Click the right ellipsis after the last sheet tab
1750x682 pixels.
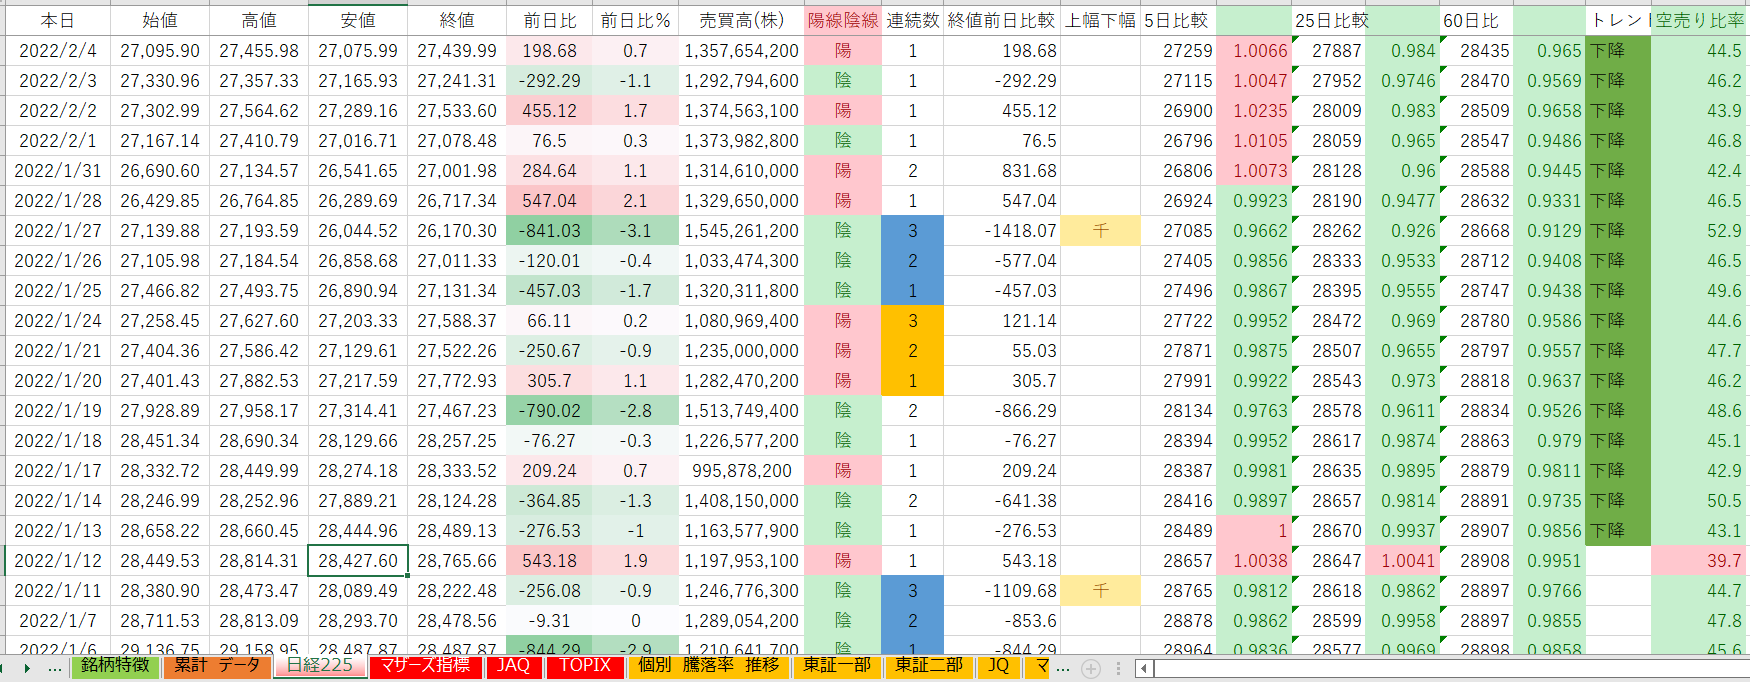[x=1064, y=668]
